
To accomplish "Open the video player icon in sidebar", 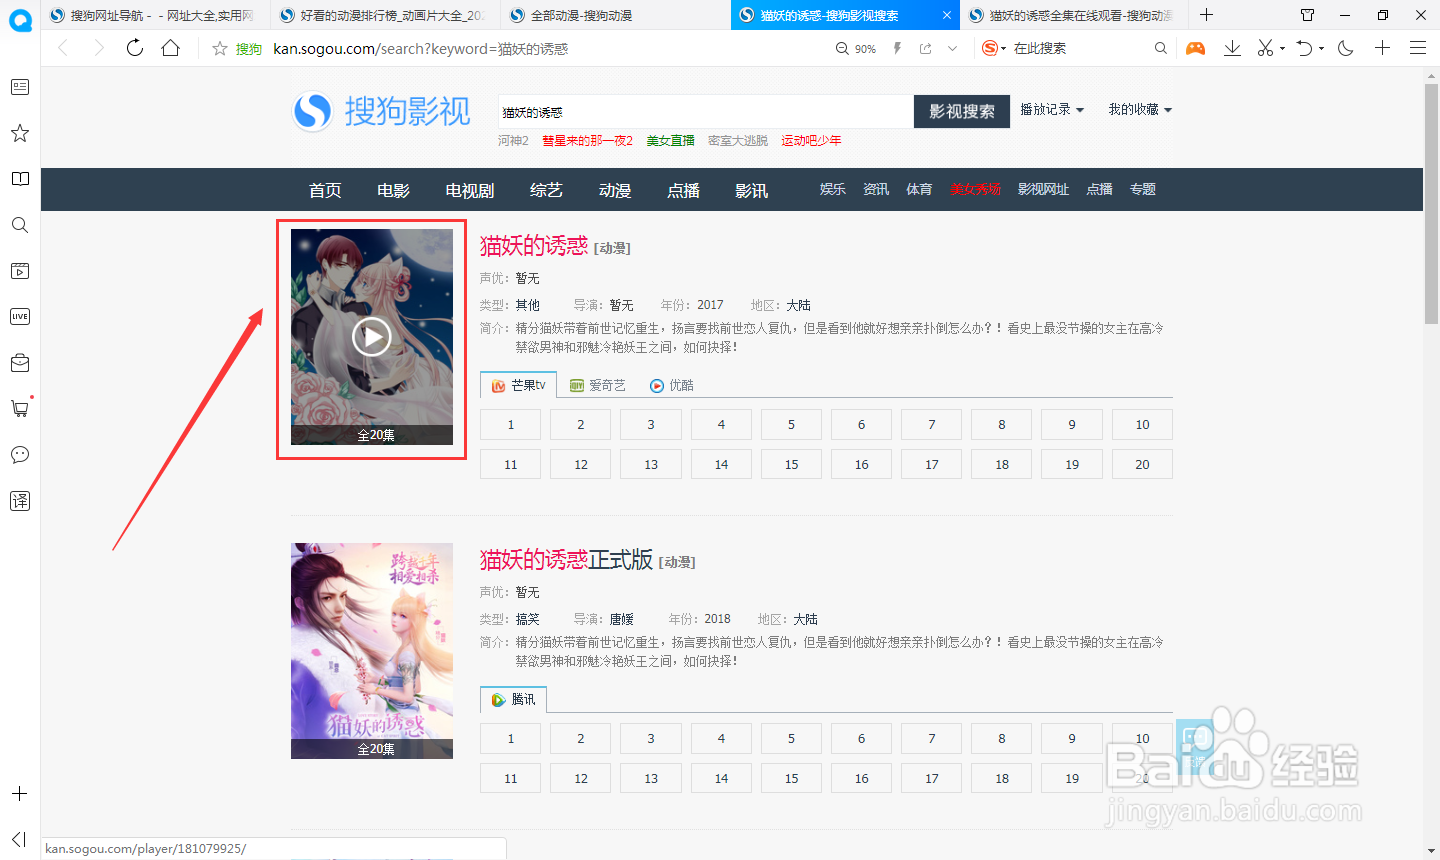I will tap(20, 271).
